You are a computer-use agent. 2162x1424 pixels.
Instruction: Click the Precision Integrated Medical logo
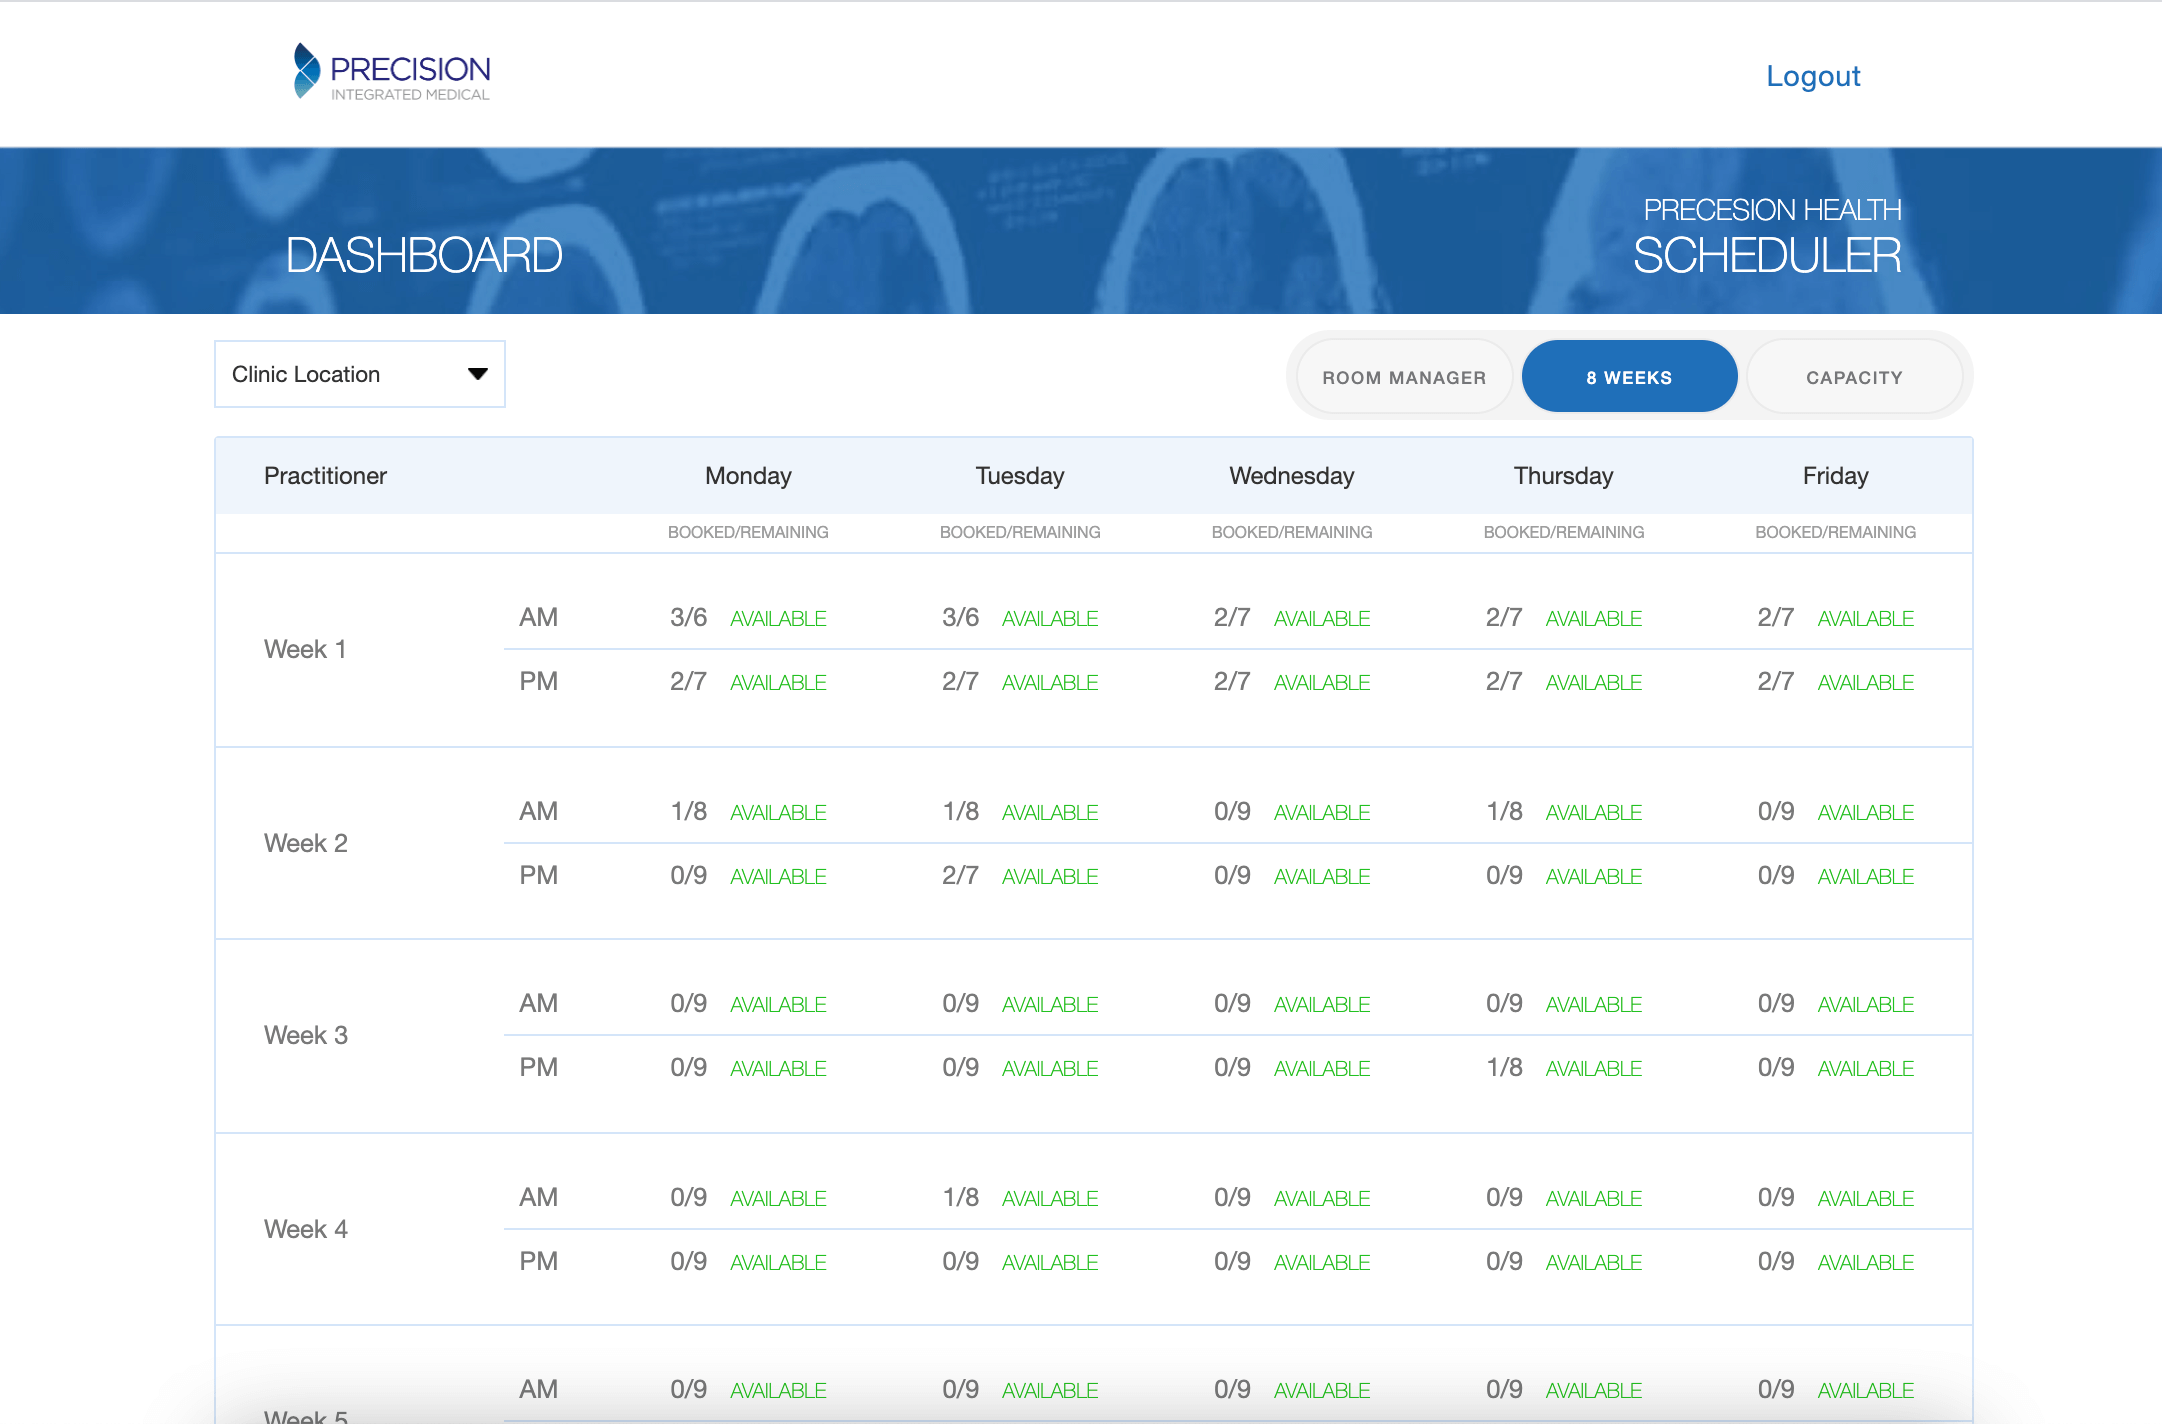(391, 72)
